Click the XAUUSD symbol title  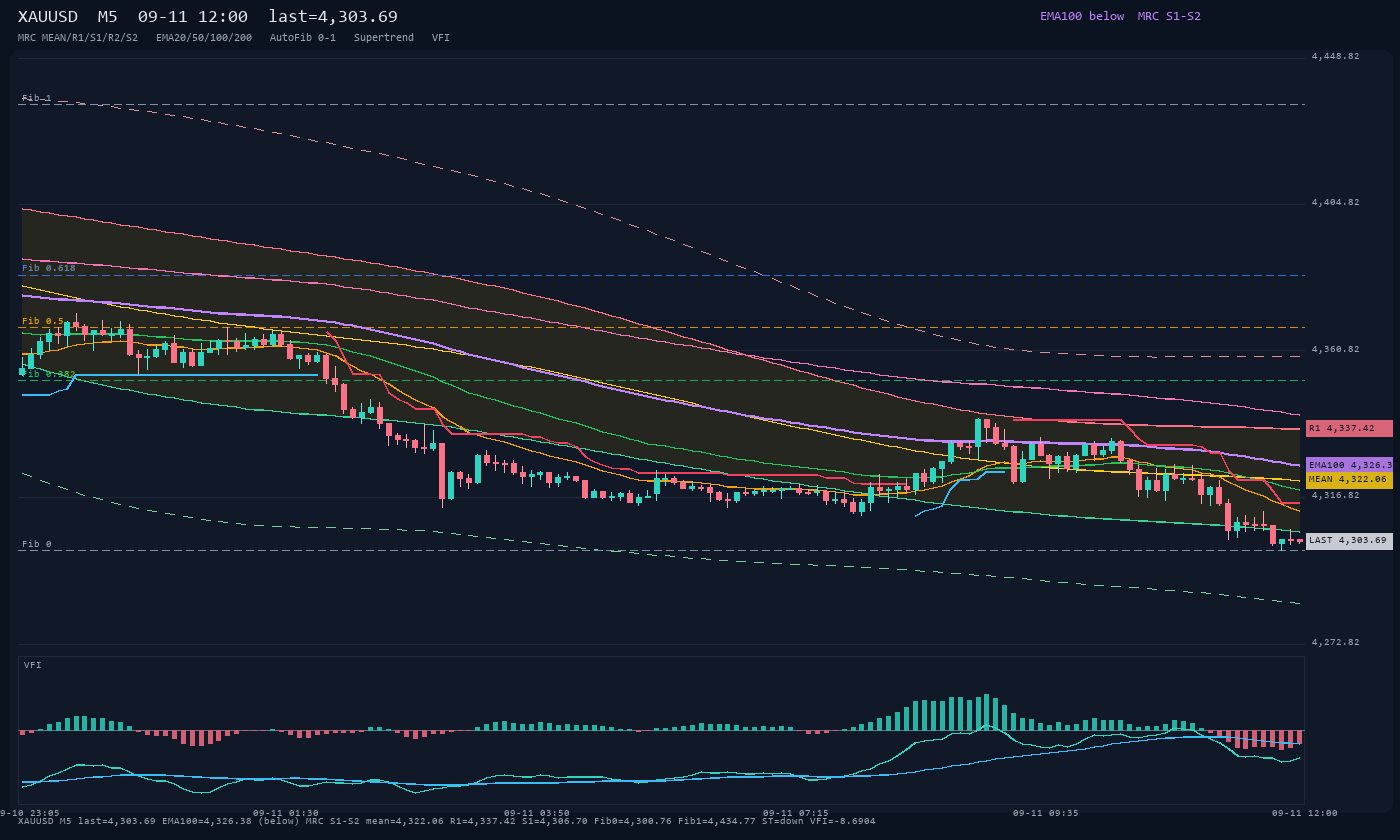point(50,17)
